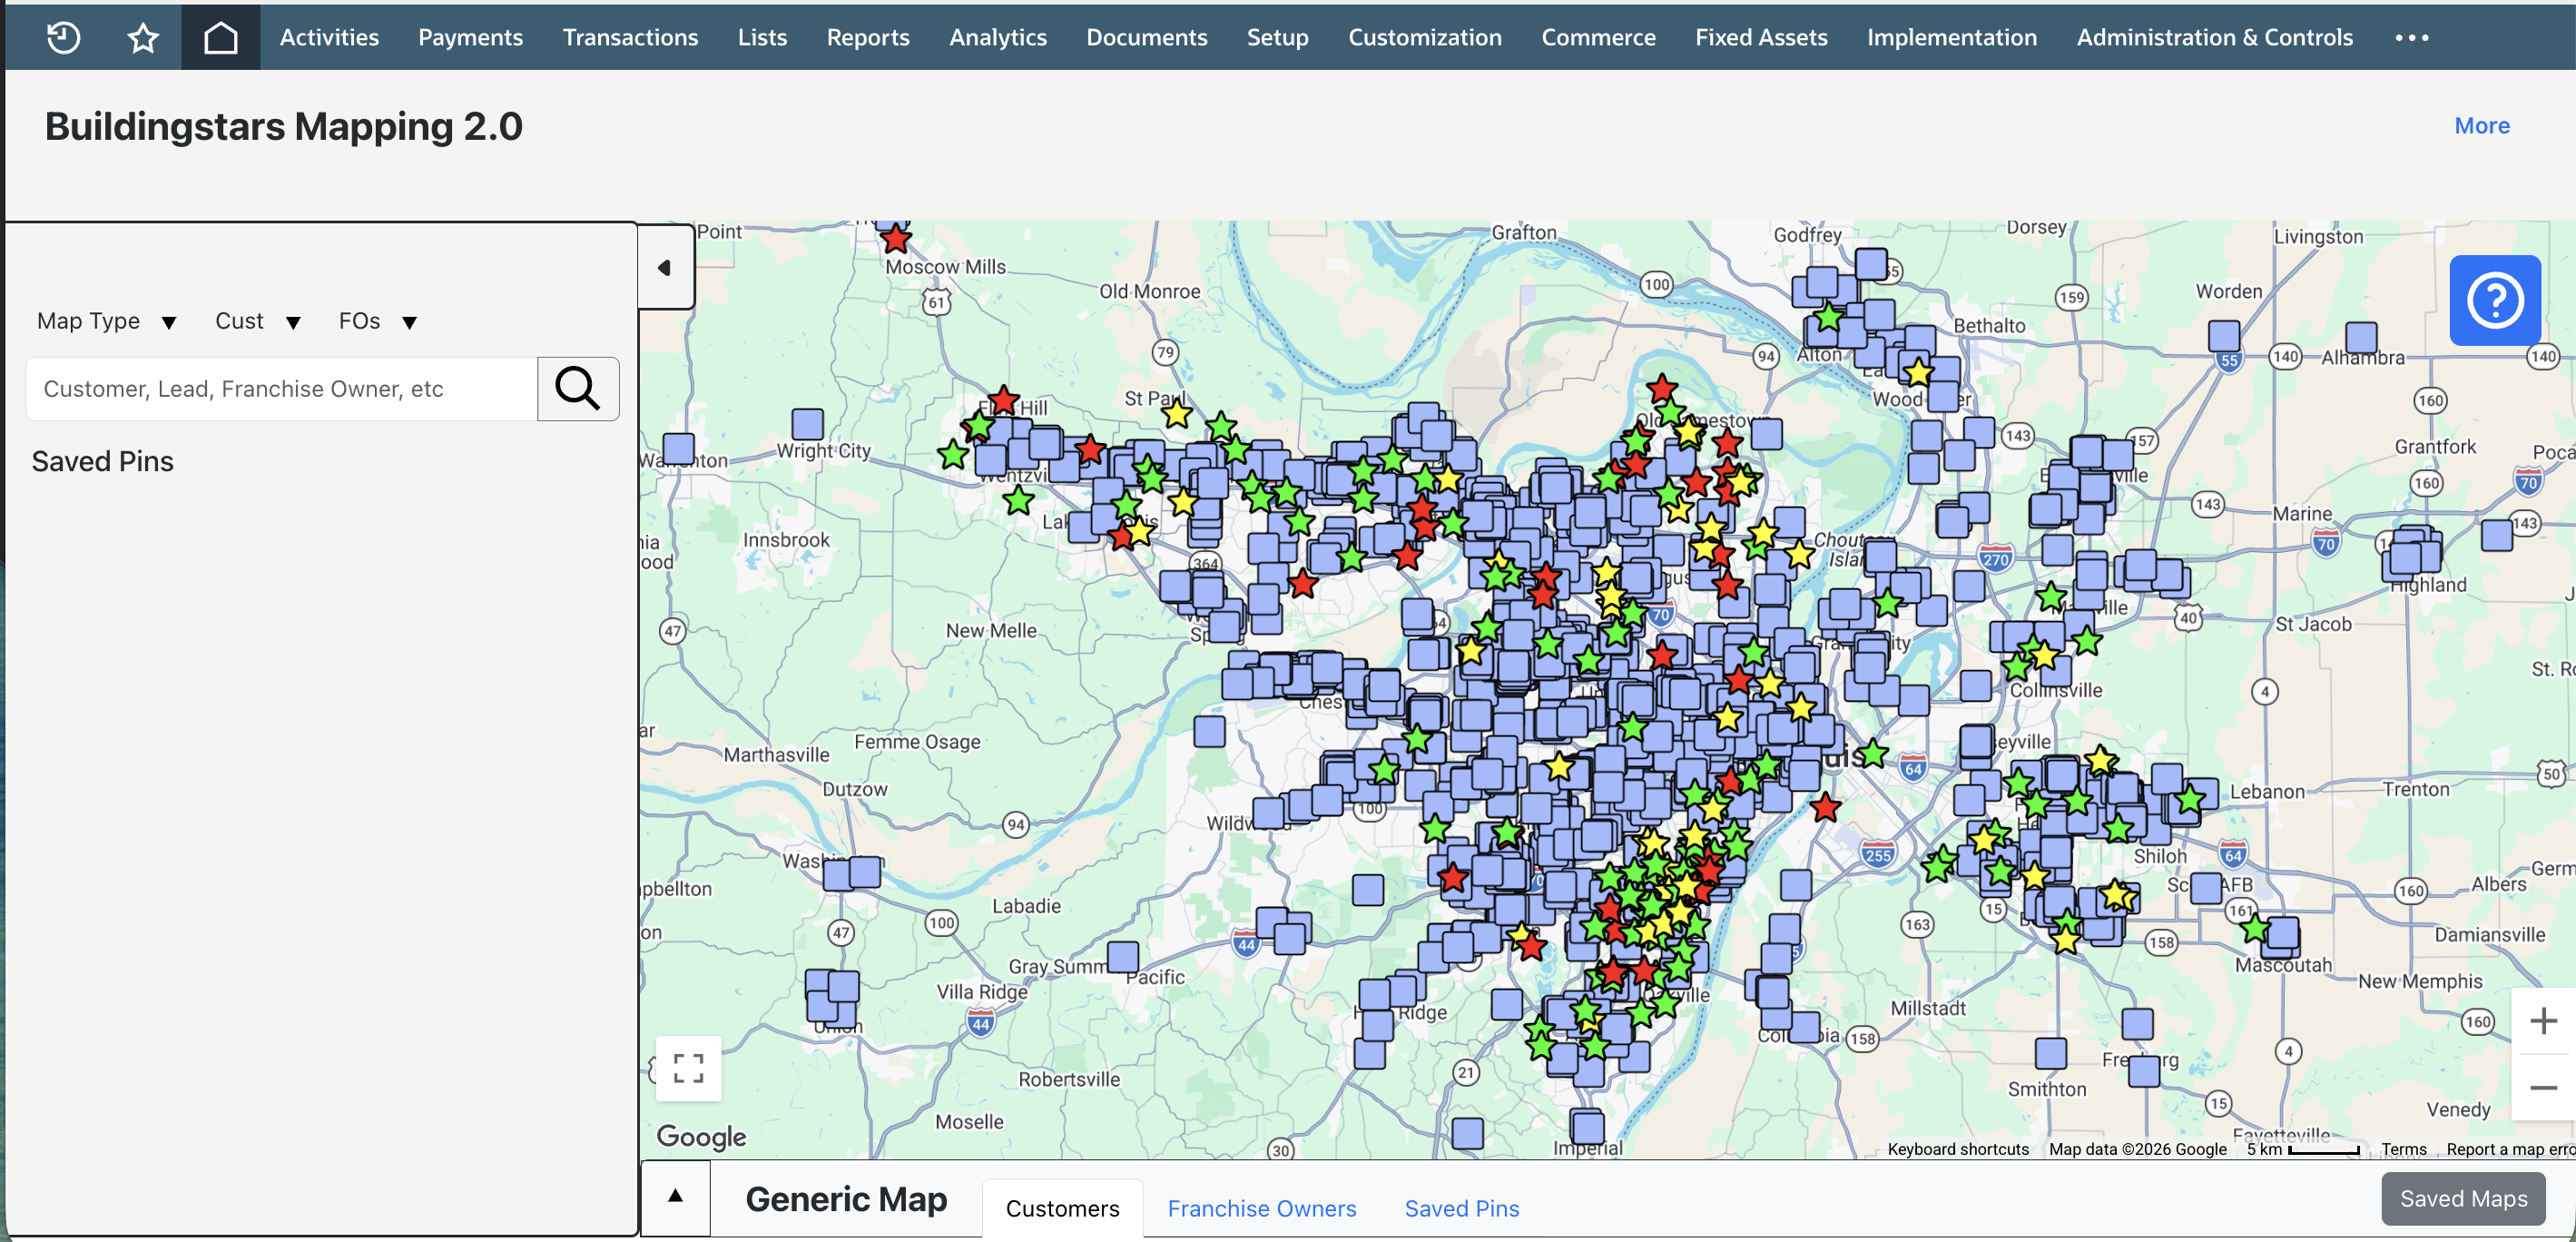Image resolution: width=2576 pixels, height=1242 pixels.
Task: Click the magnifying glass search button
Action: click(x=578, y=388)
